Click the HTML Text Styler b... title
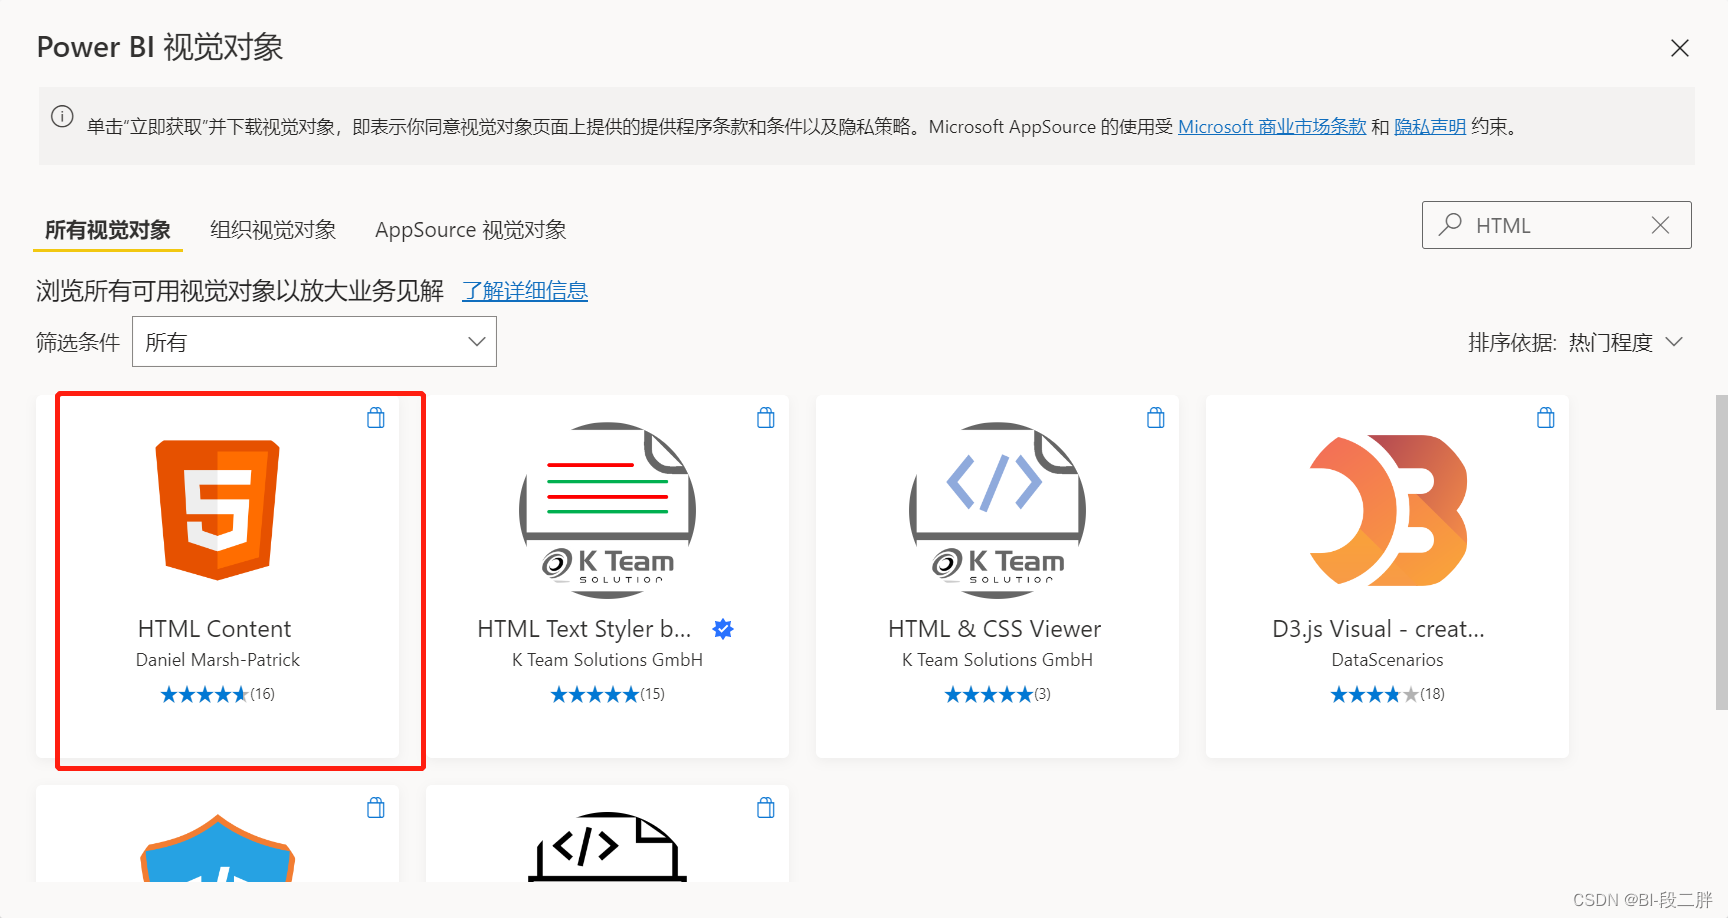 click(584, 629)
